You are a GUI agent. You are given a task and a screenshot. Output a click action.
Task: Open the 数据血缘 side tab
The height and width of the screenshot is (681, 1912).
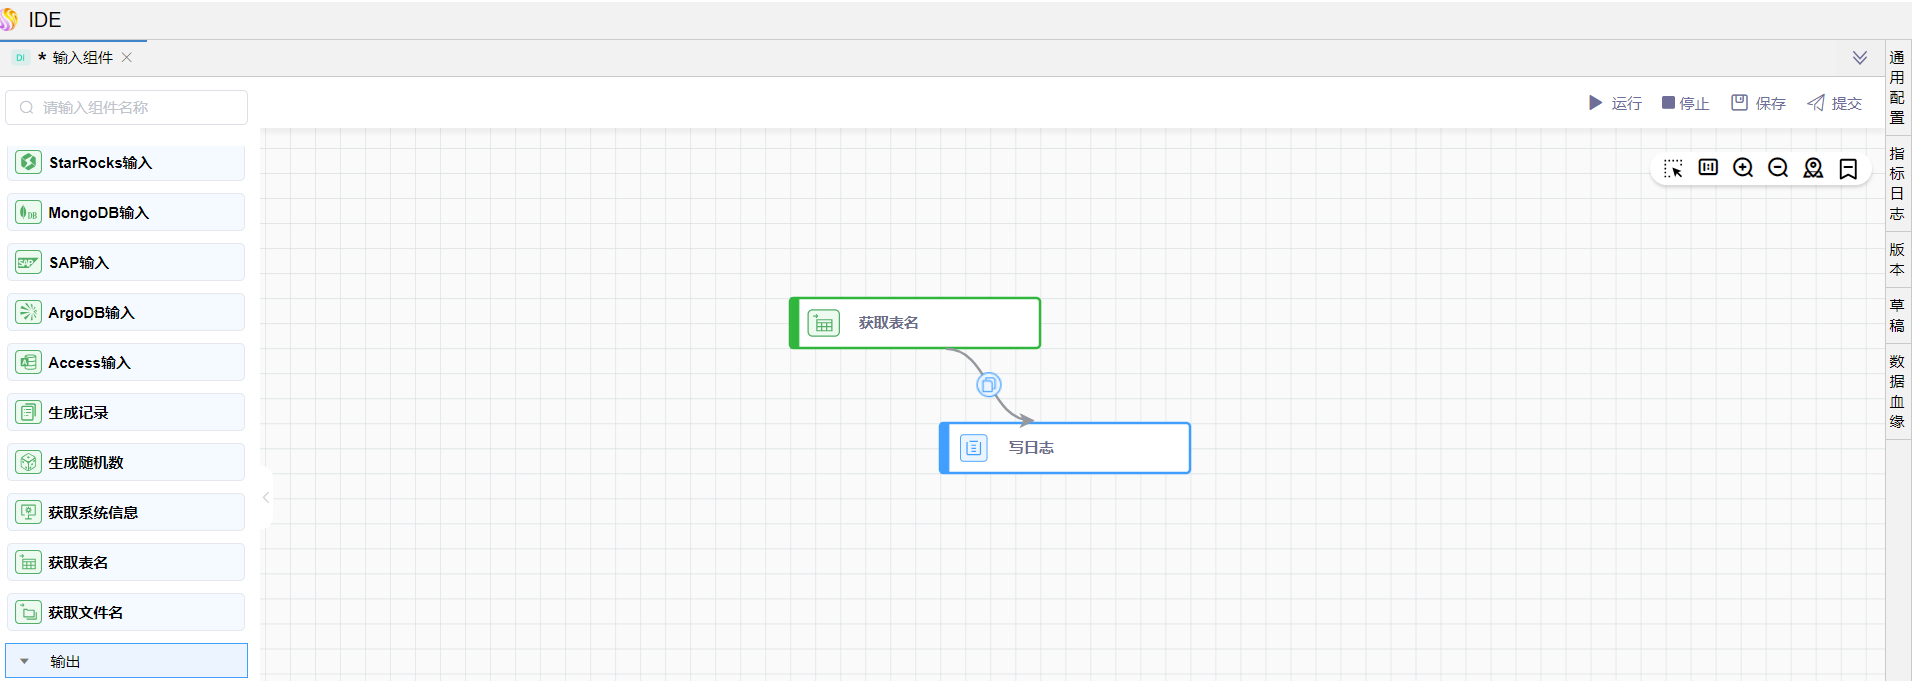[1897, 391]
